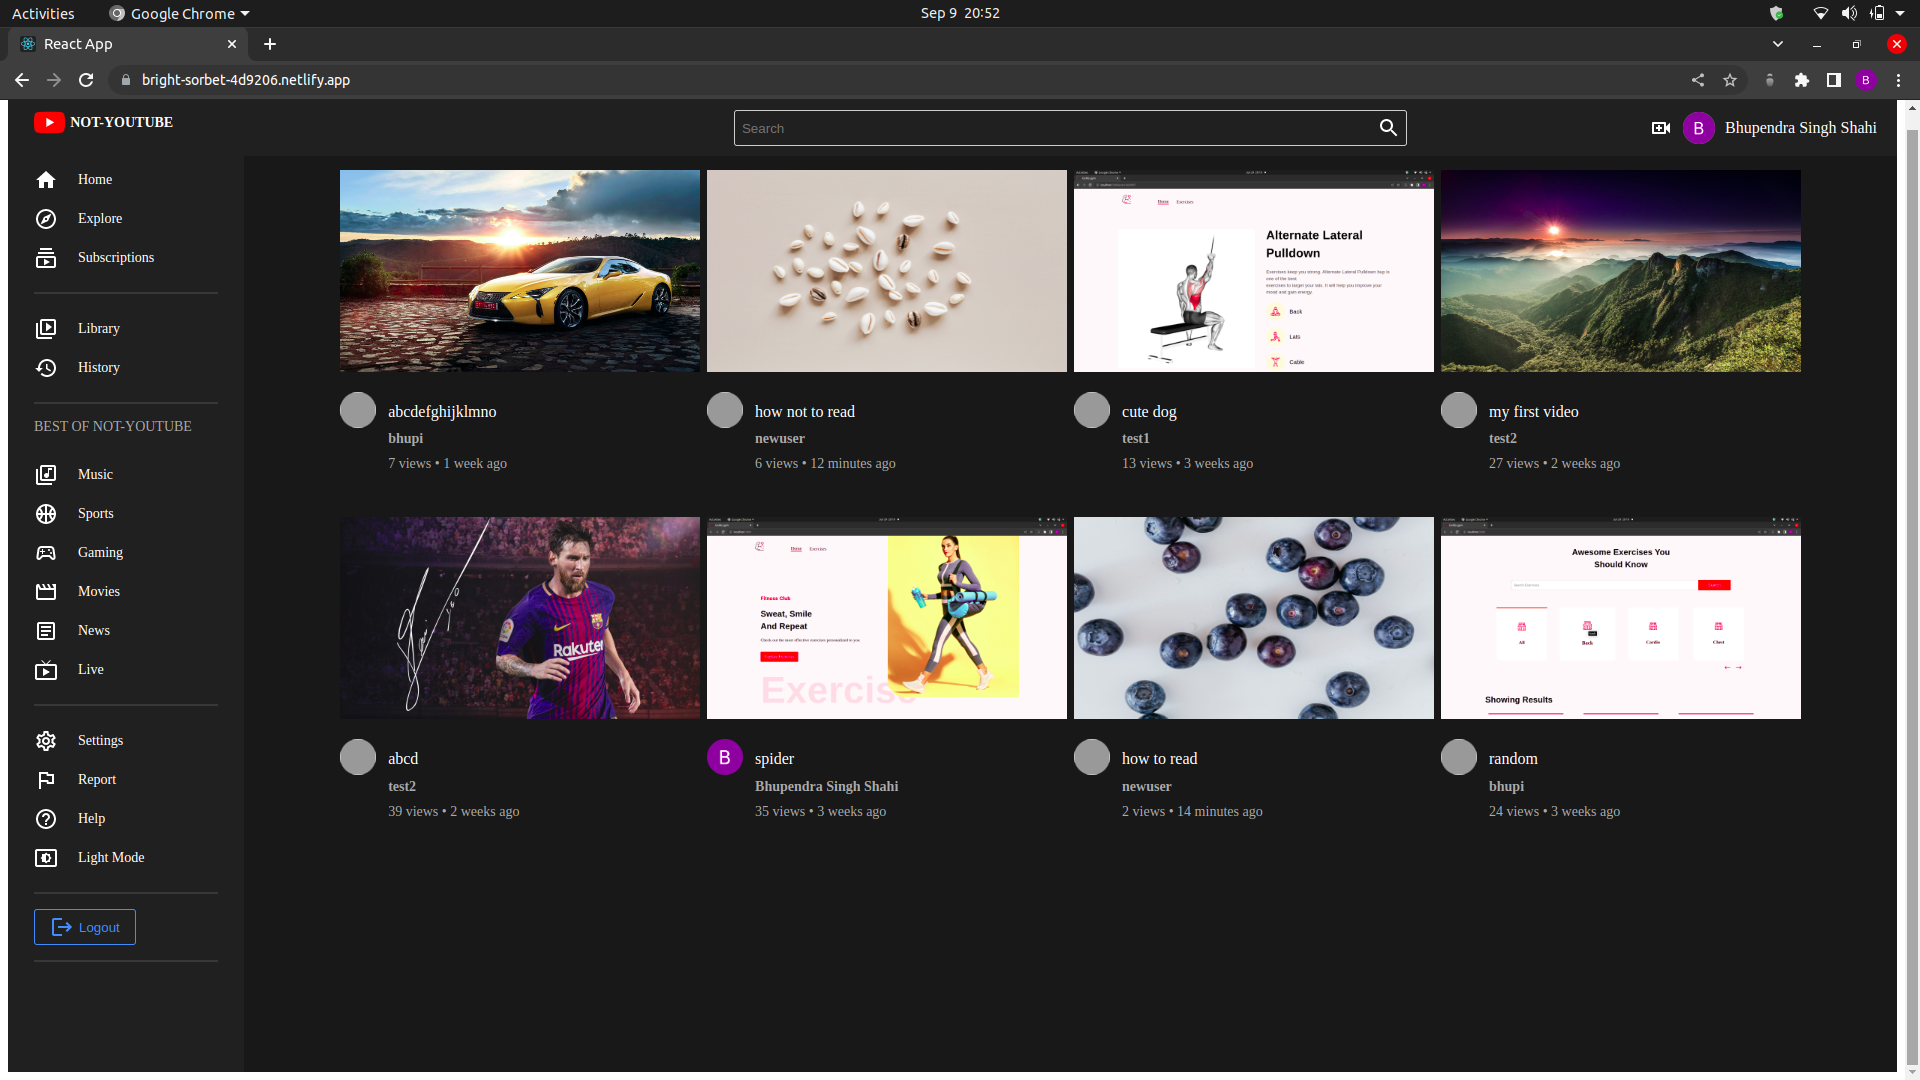Open the News section icon
This screenshot has height=1080, width=1920.
[x=46, y=630]
